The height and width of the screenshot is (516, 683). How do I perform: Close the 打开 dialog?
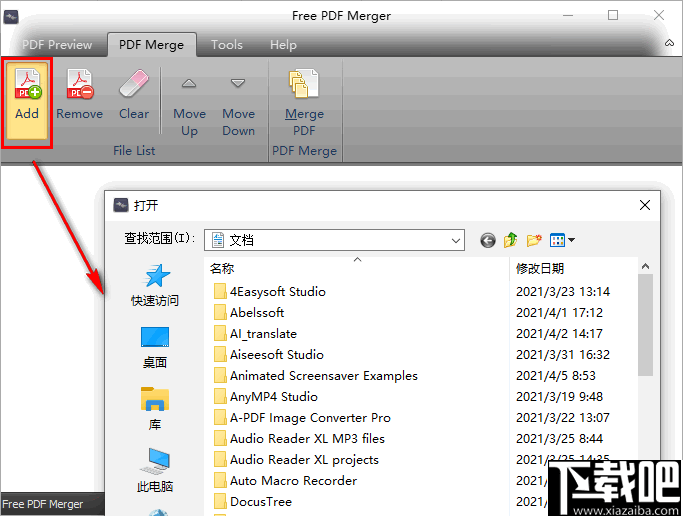tap(645, 205)
